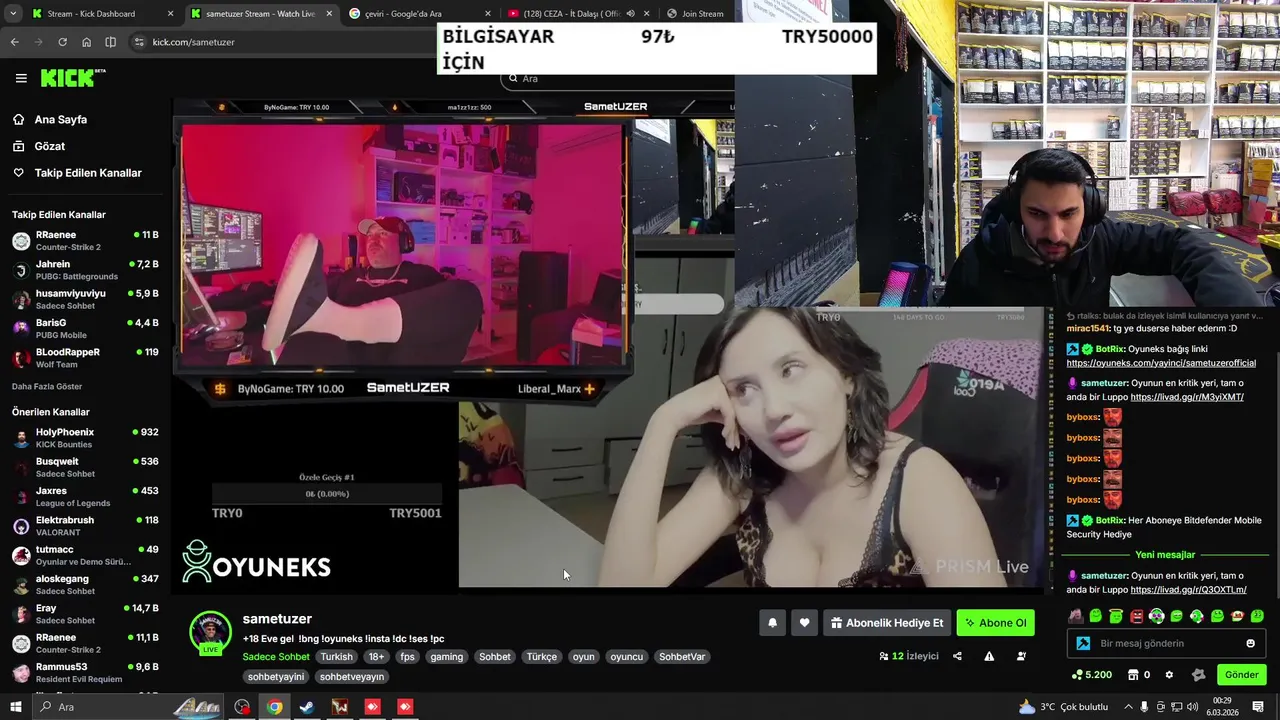The width and height of the screenshot is (1280, 720).
Task: Open the channel points 5.200 balance
Action: (1091, 675)
